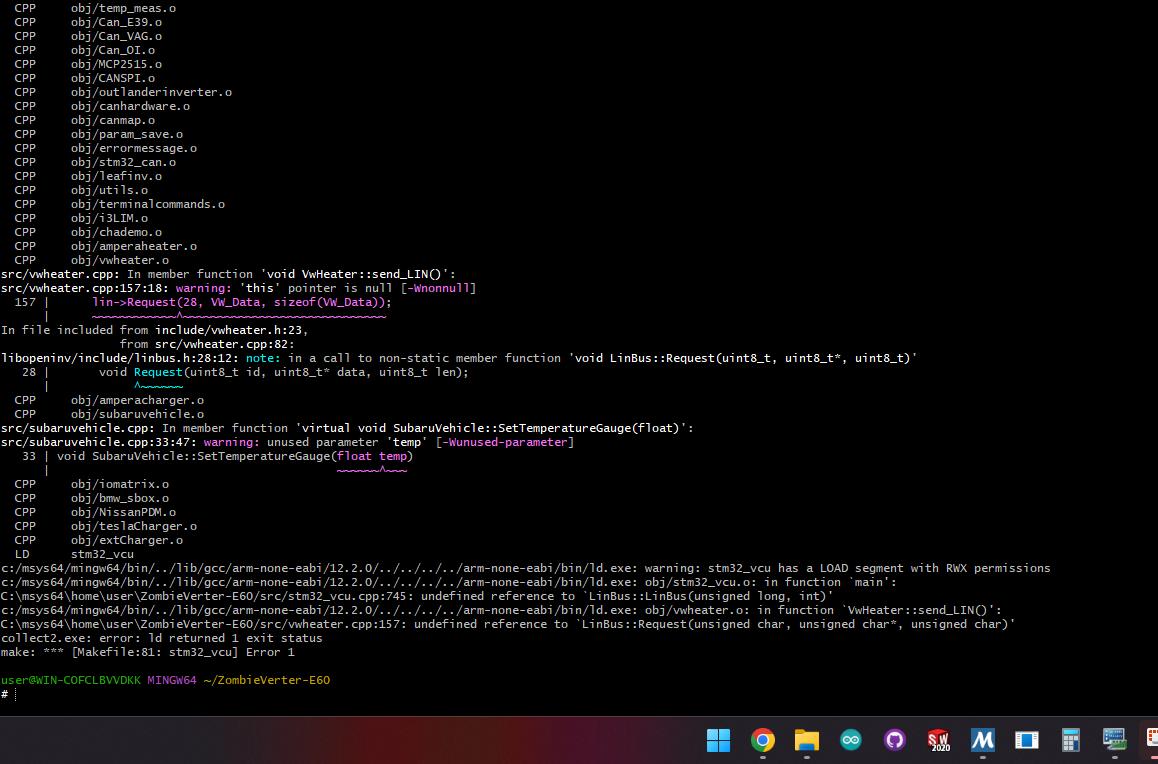Click the 'make: *** [Makefile:81' error line

tap(148, 652)
